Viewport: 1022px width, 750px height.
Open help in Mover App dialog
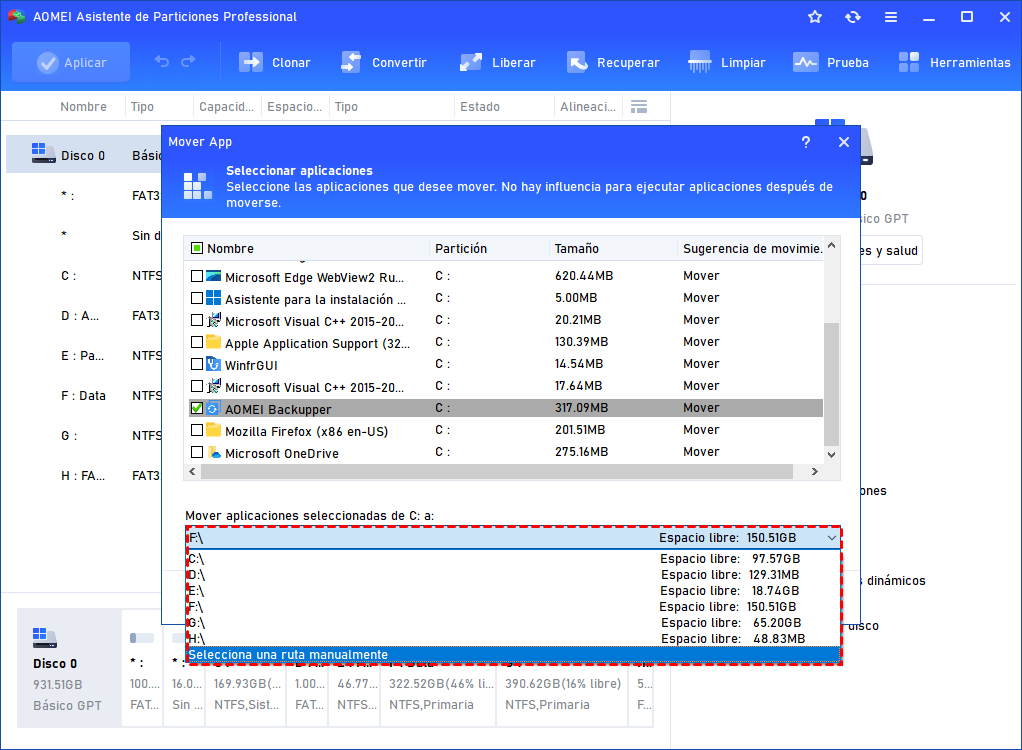pyautogui.click(x=806, y=142)
